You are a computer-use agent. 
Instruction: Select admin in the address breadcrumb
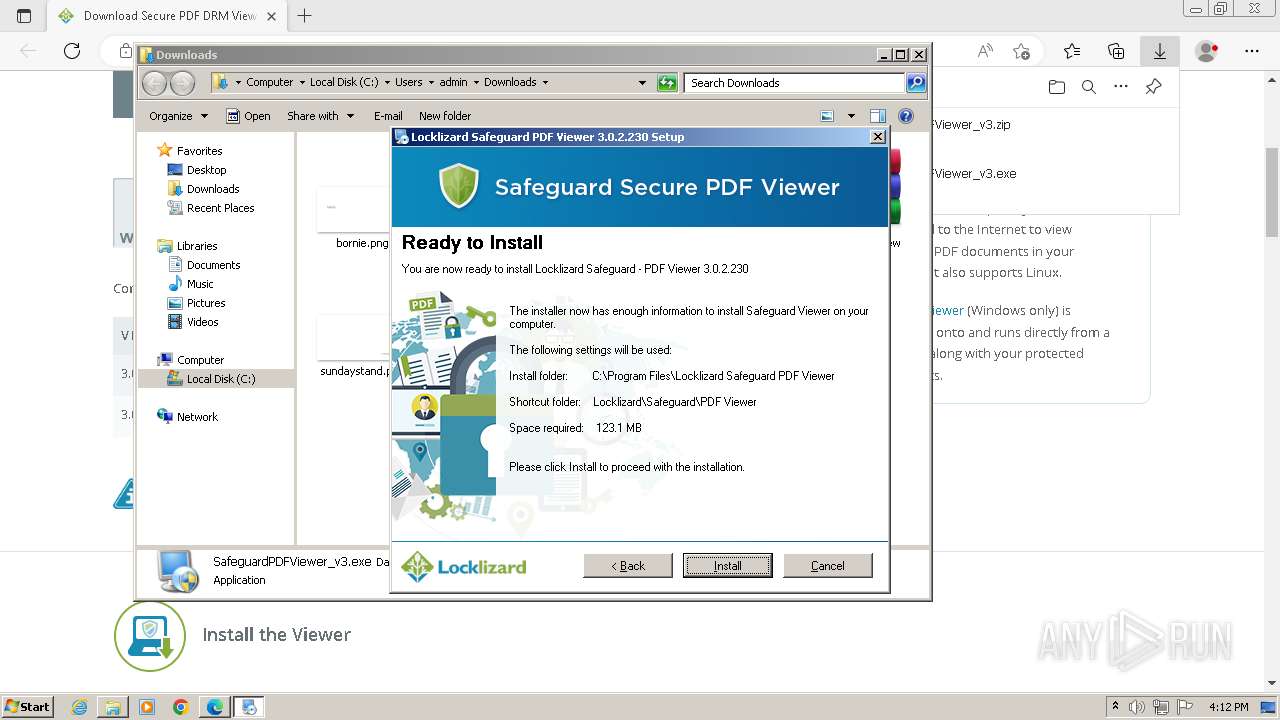pos(453,82)
